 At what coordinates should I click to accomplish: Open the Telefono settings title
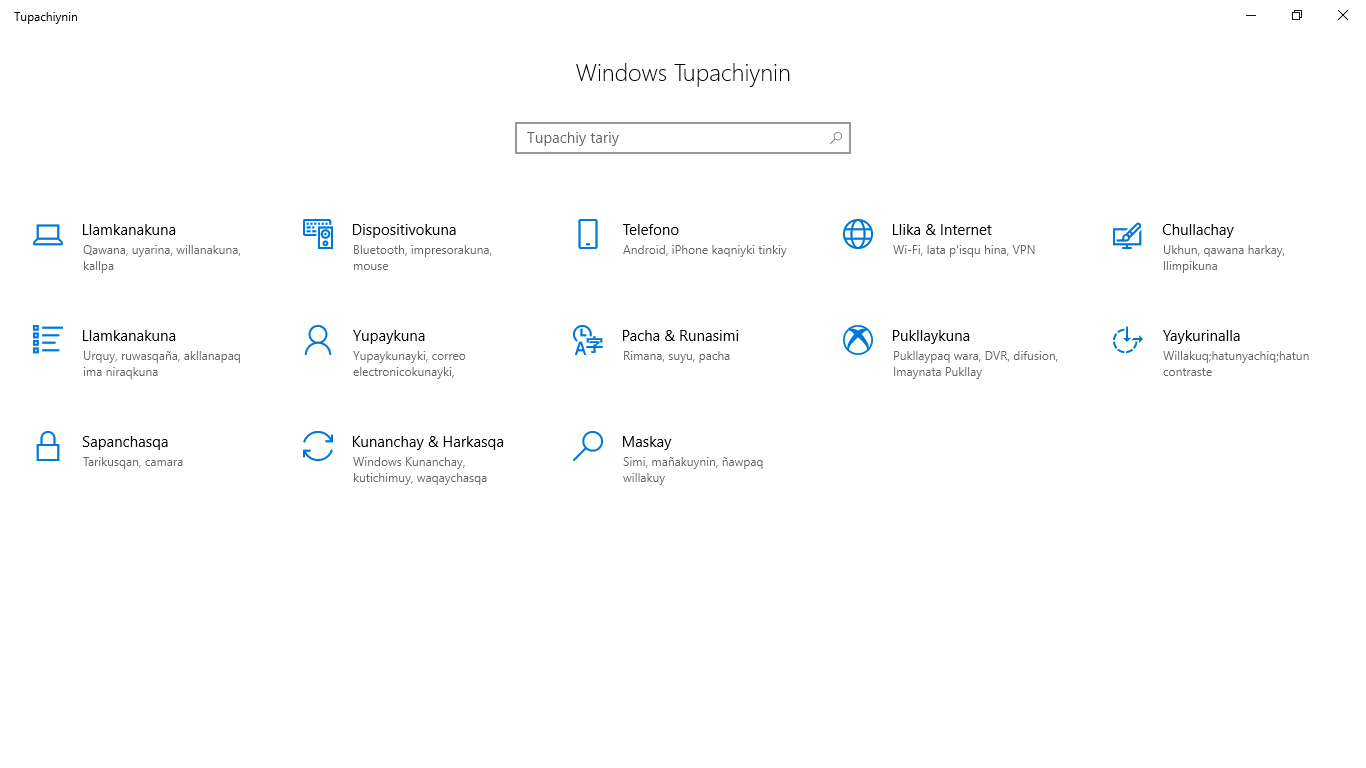tap(651, 230)
